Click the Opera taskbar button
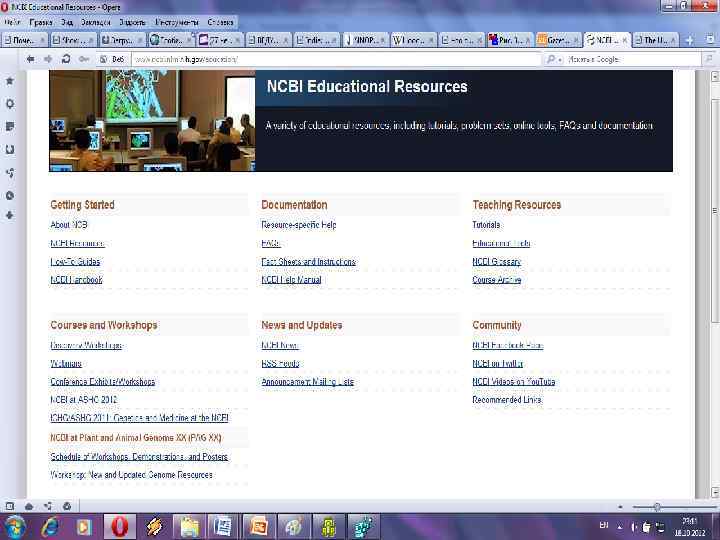This screenshot has width=720, height=540. 120,527
